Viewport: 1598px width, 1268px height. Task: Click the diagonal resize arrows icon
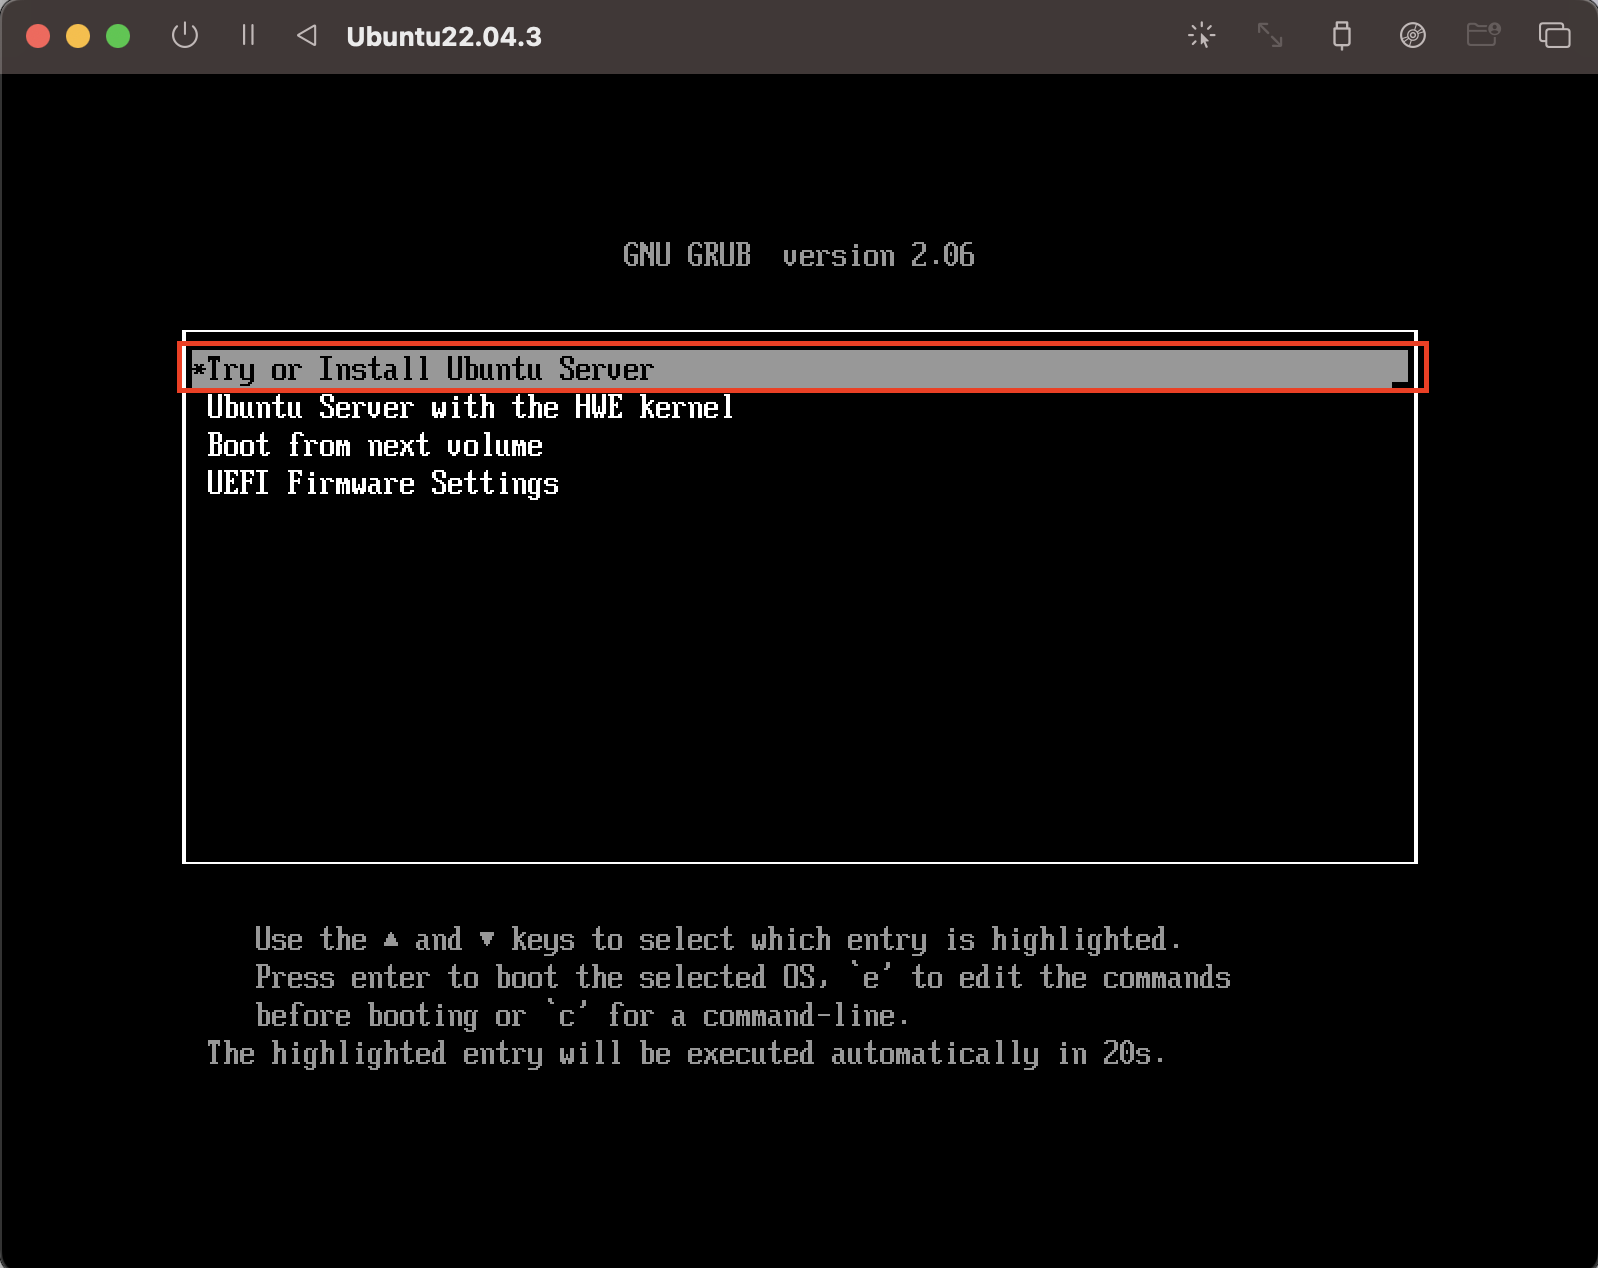pyautogui.click(x=1270, y=36)
